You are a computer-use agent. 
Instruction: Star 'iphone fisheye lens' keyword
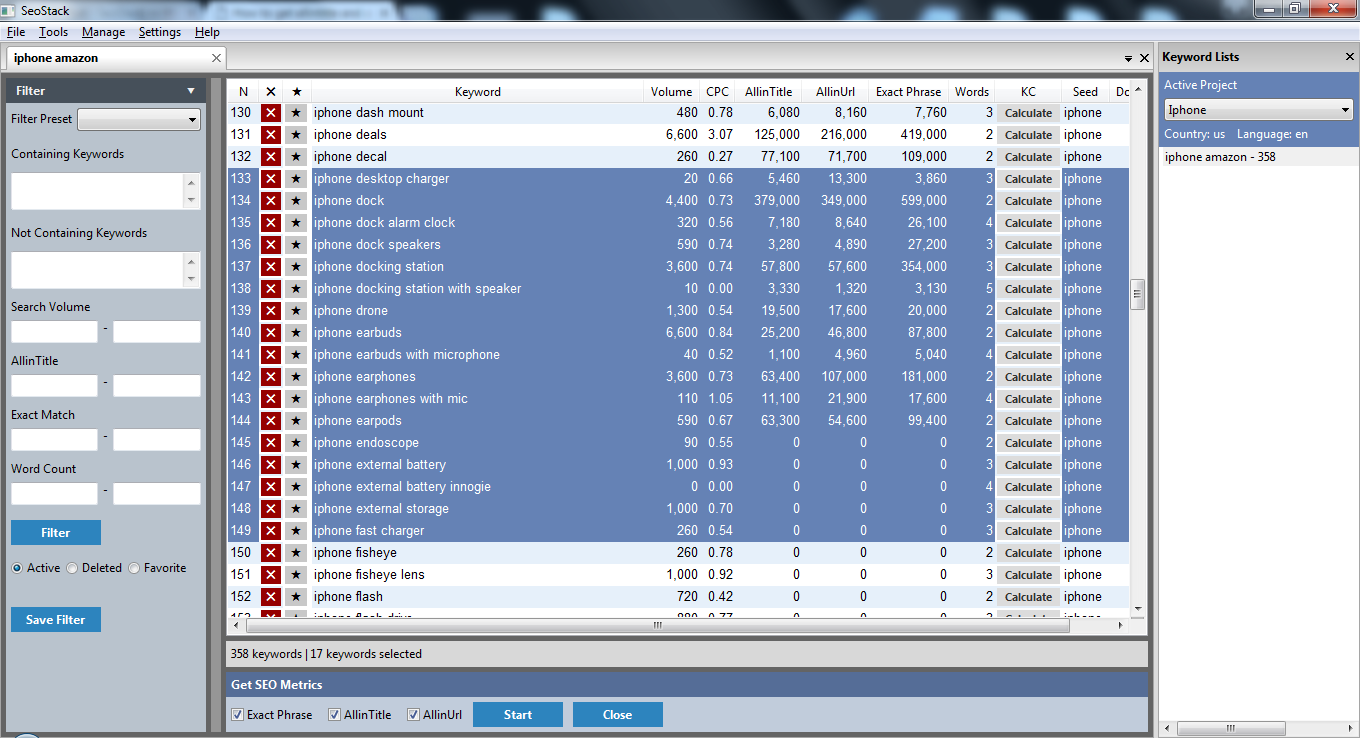click(x=296, y=575)
